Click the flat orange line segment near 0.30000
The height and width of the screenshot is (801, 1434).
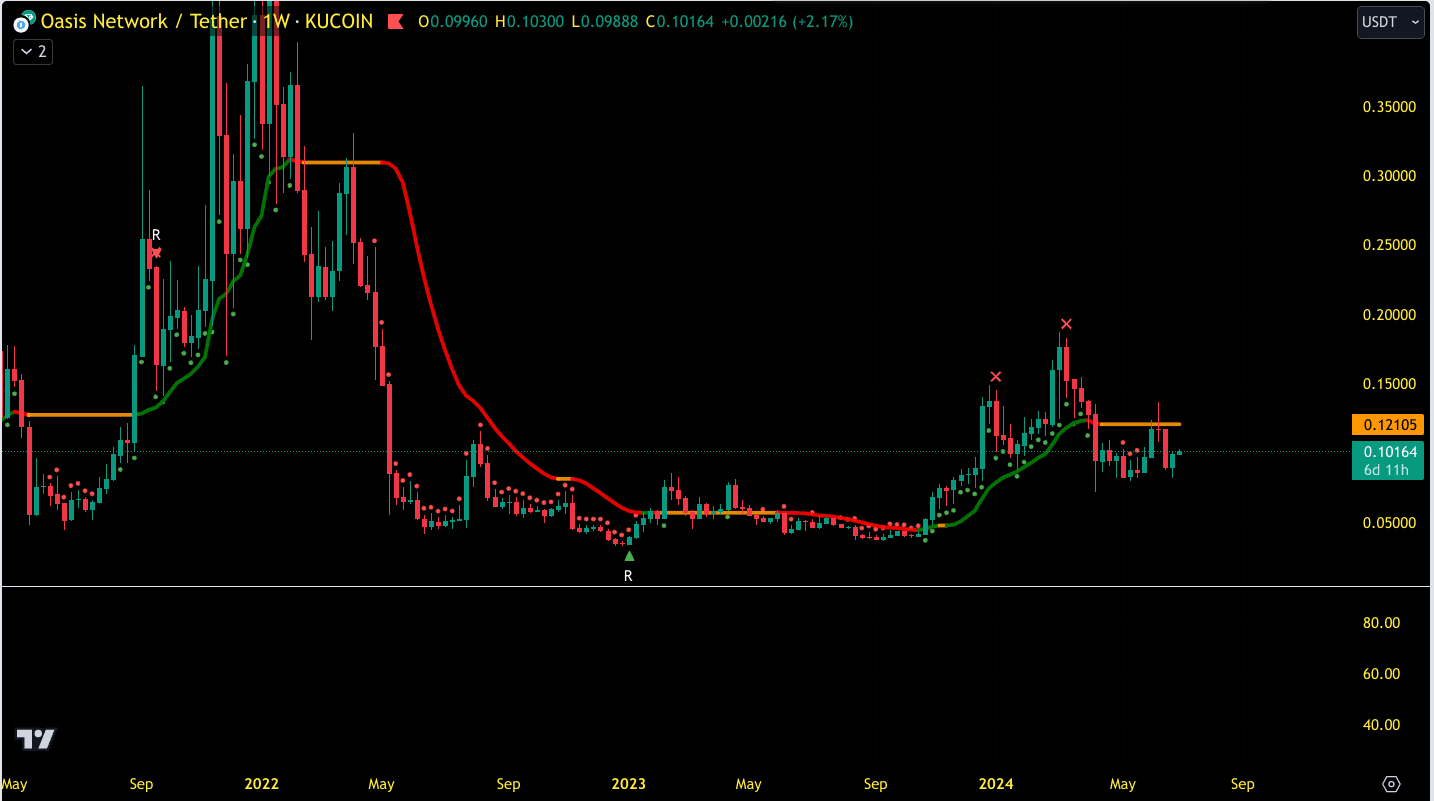click(340, 162)
